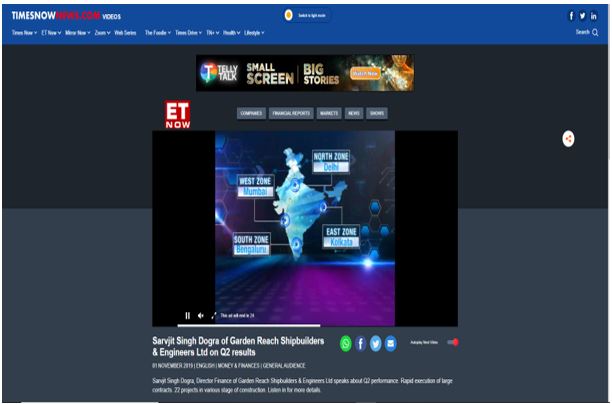Click the English language label

(x=205, y=366)
